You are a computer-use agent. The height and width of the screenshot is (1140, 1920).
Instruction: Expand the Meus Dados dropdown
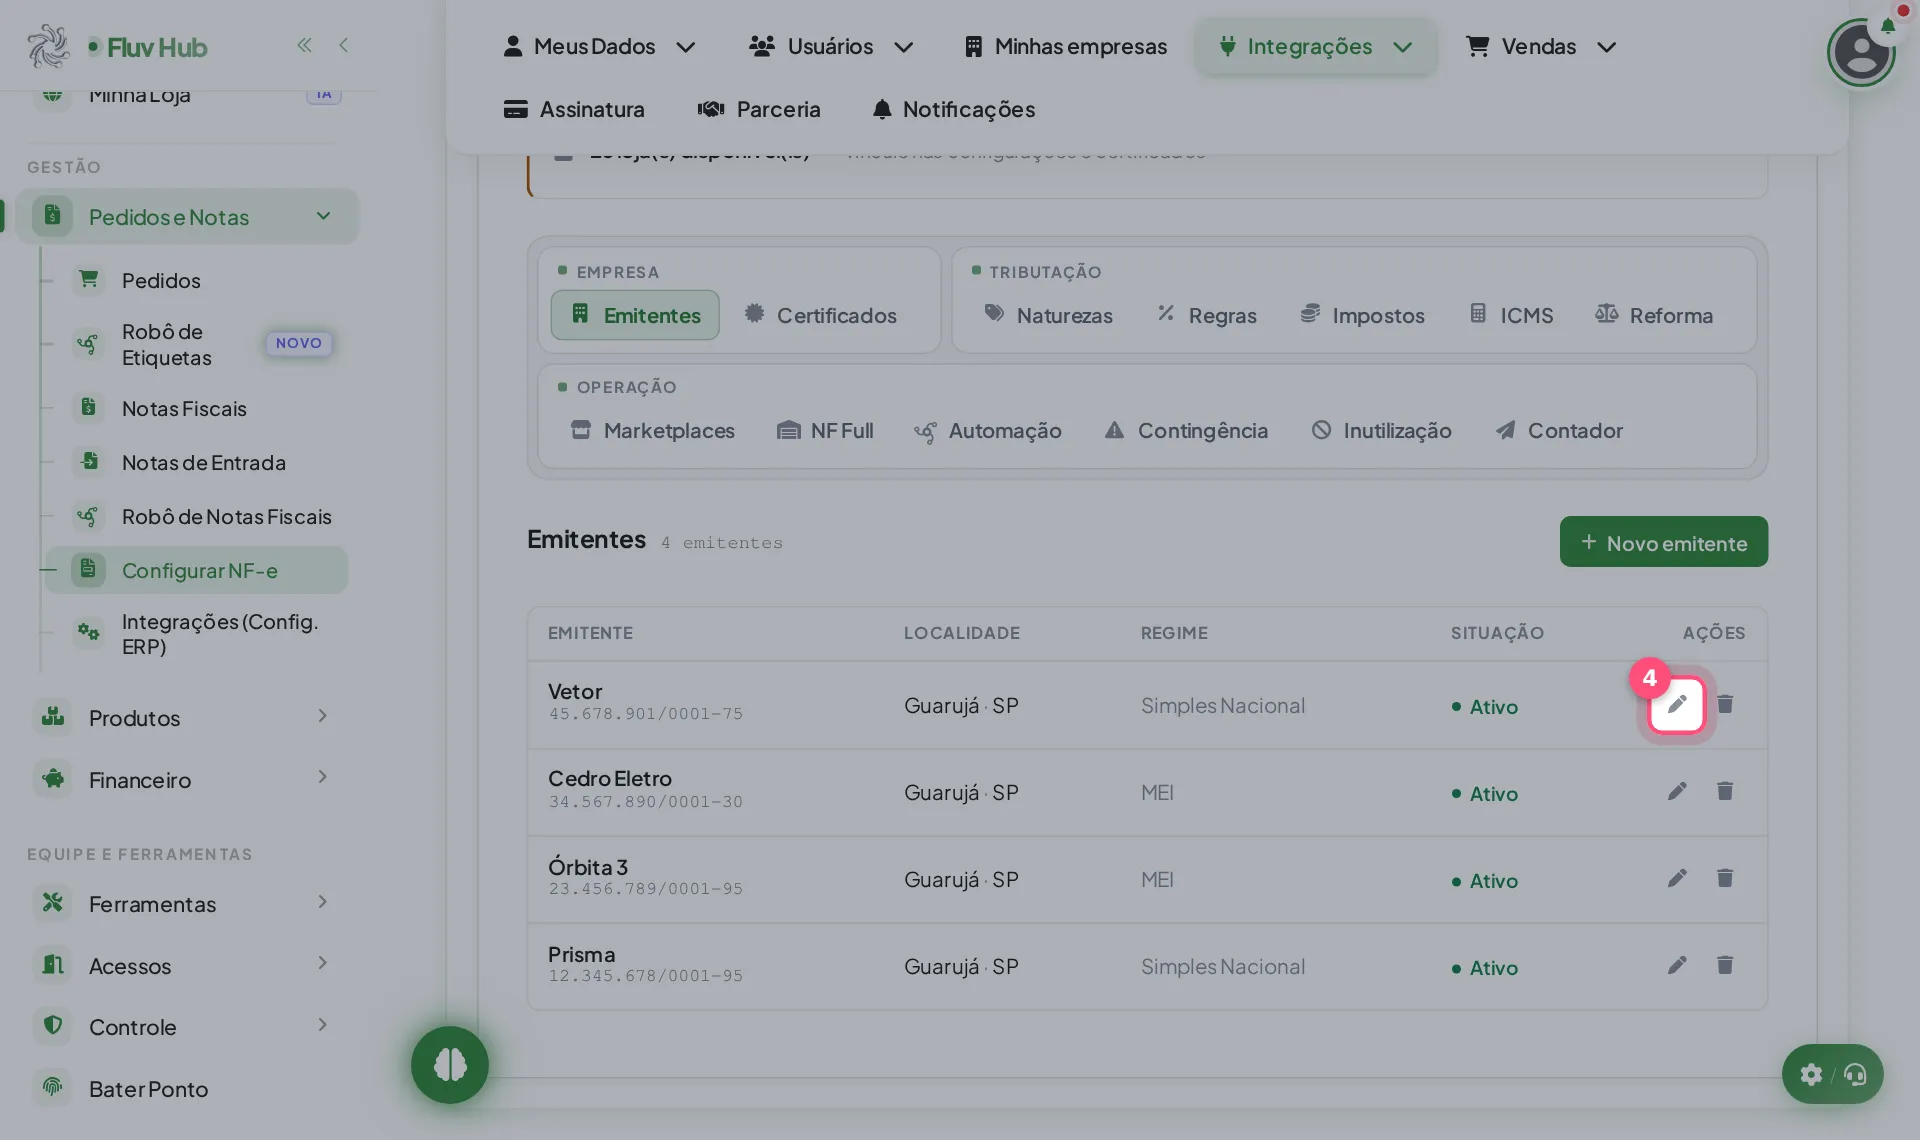point(599,47)
